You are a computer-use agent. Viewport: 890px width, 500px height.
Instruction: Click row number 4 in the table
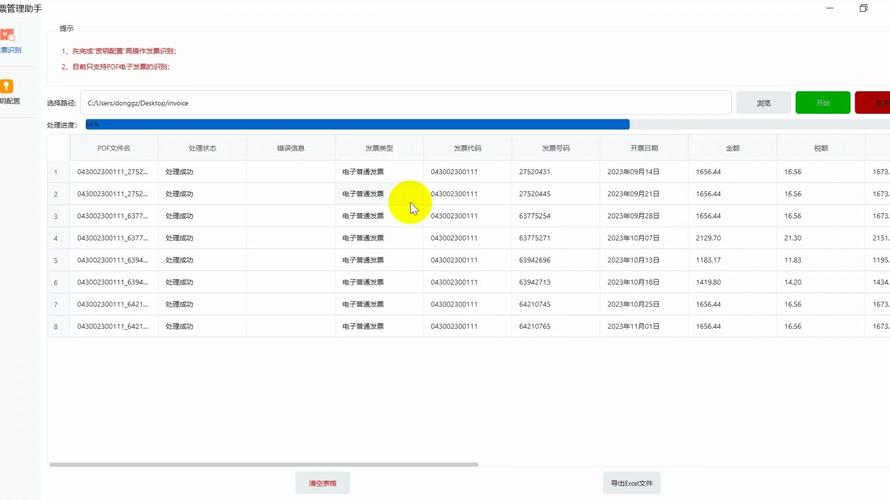pos(56,238)
